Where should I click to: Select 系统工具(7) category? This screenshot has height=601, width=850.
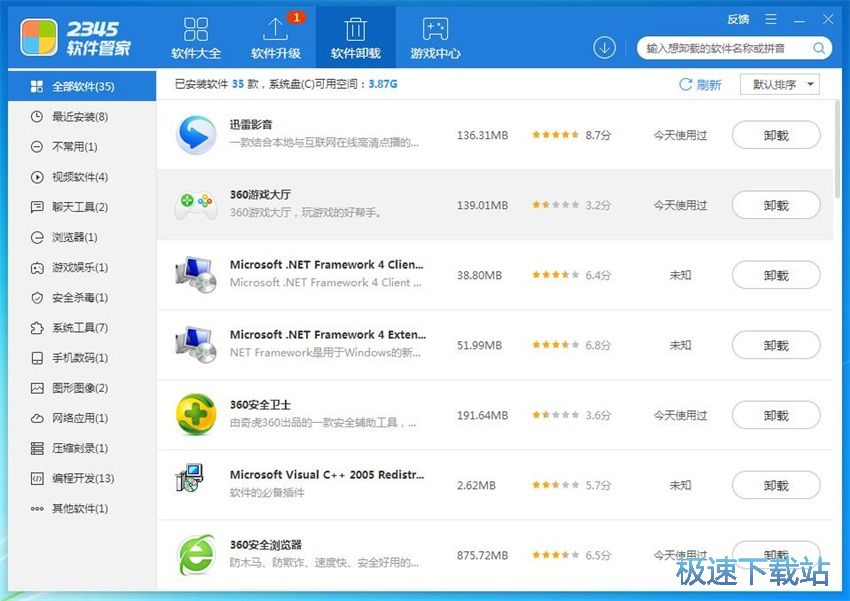82,328
